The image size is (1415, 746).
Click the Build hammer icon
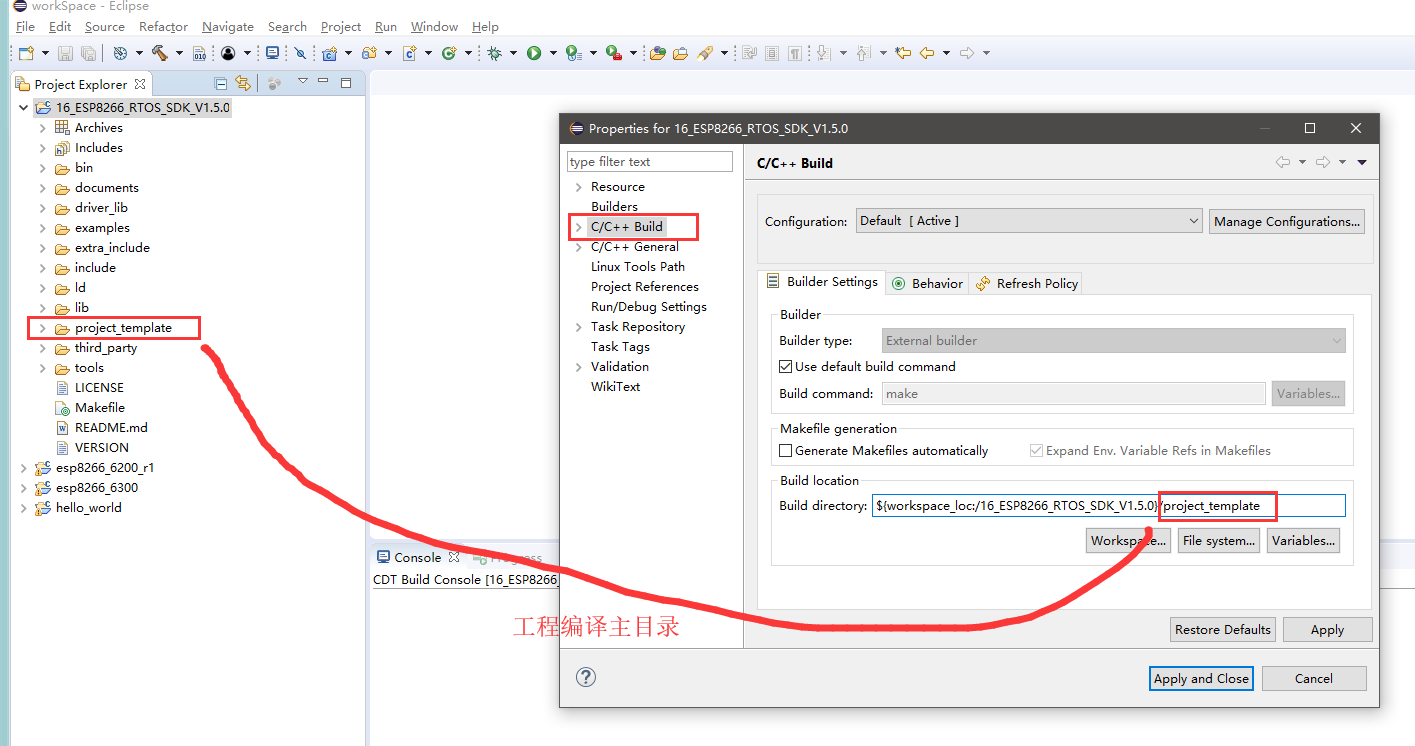click(158, 53)
